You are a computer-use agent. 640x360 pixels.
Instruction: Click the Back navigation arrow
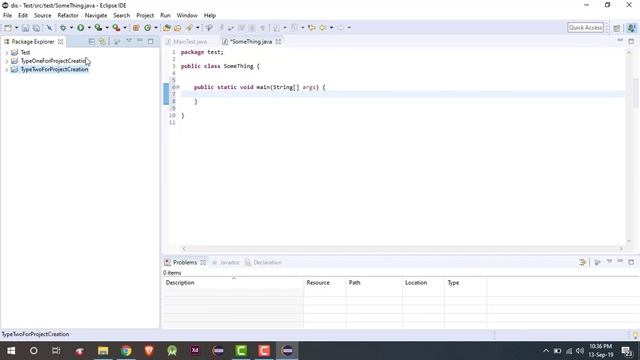(323, 28)
